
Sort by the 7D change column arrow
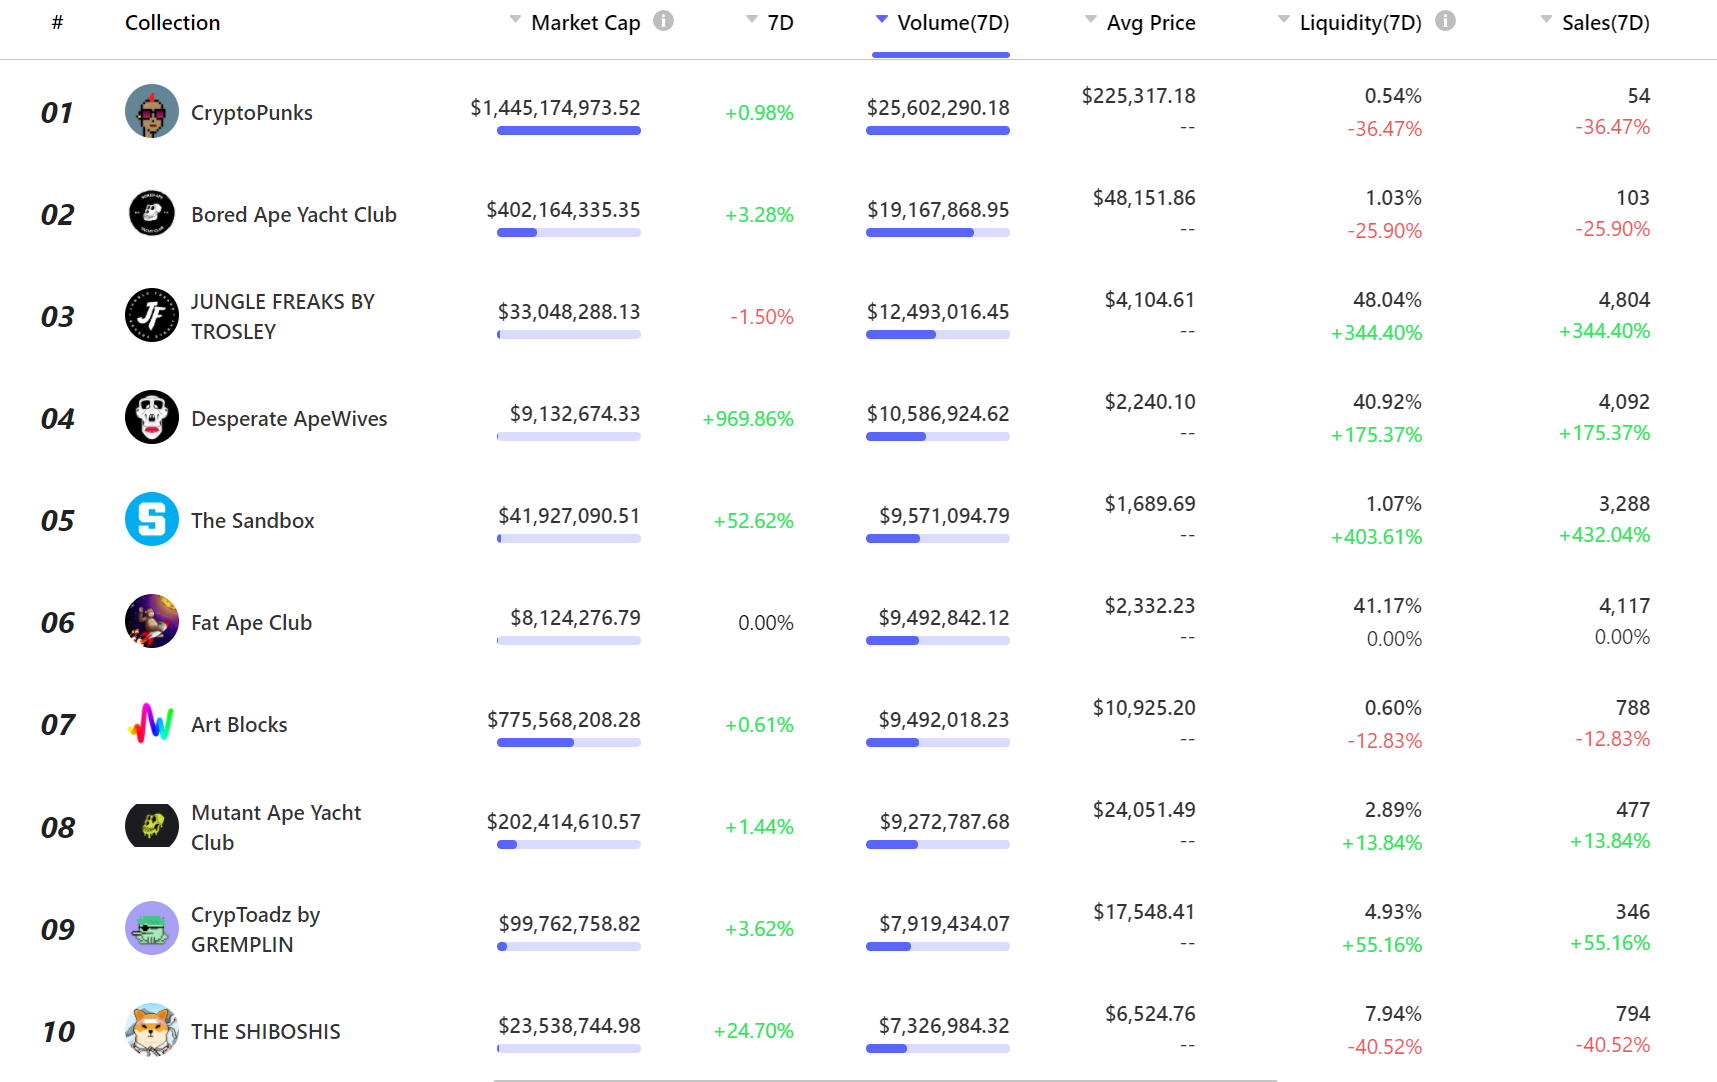pyautogui.click(x=752, y=19)
